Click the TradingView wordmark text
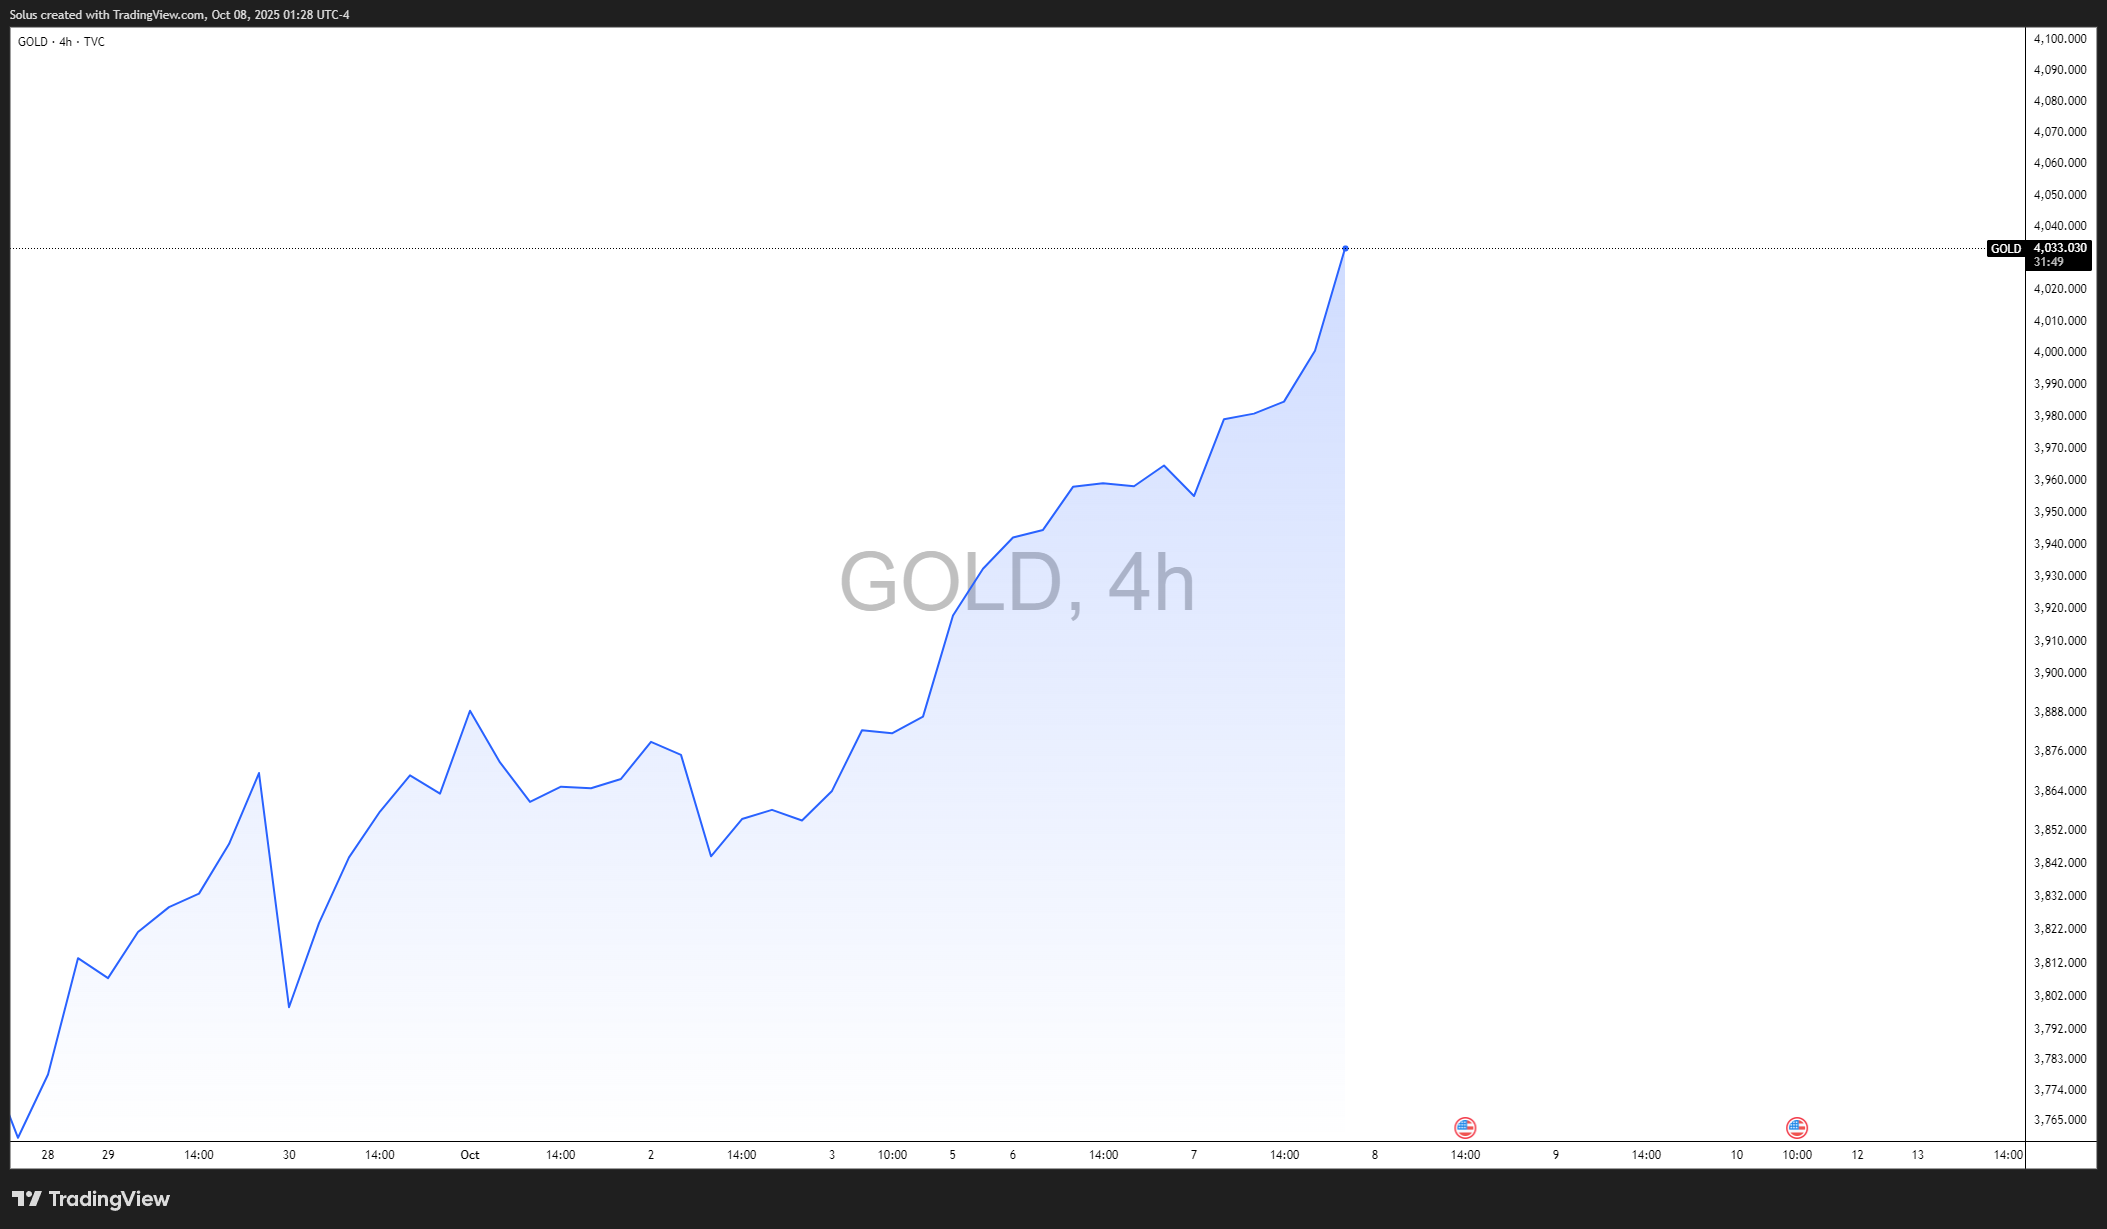Screen dimensions: 2107x1229 coord(109,1199)
